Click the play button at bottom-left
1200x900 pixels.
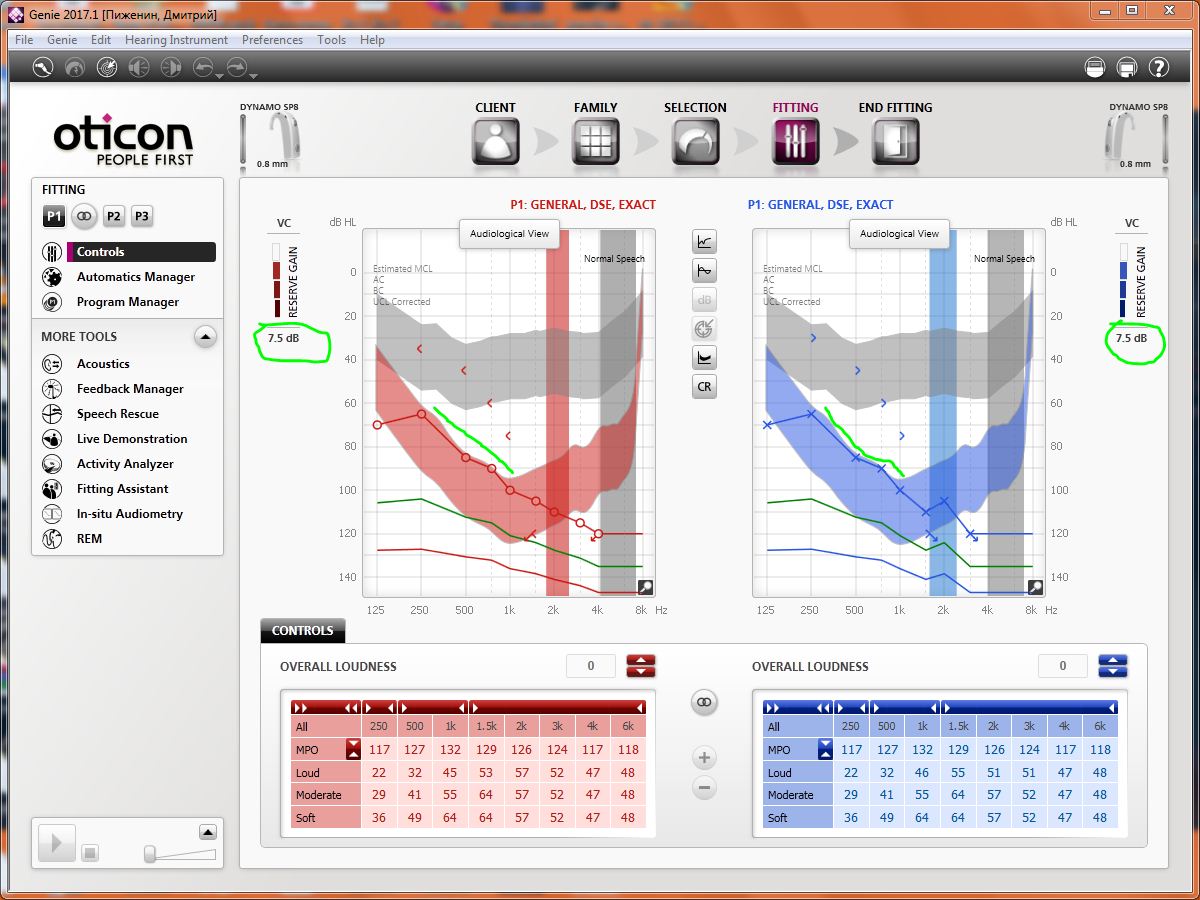tap(56, 843)
